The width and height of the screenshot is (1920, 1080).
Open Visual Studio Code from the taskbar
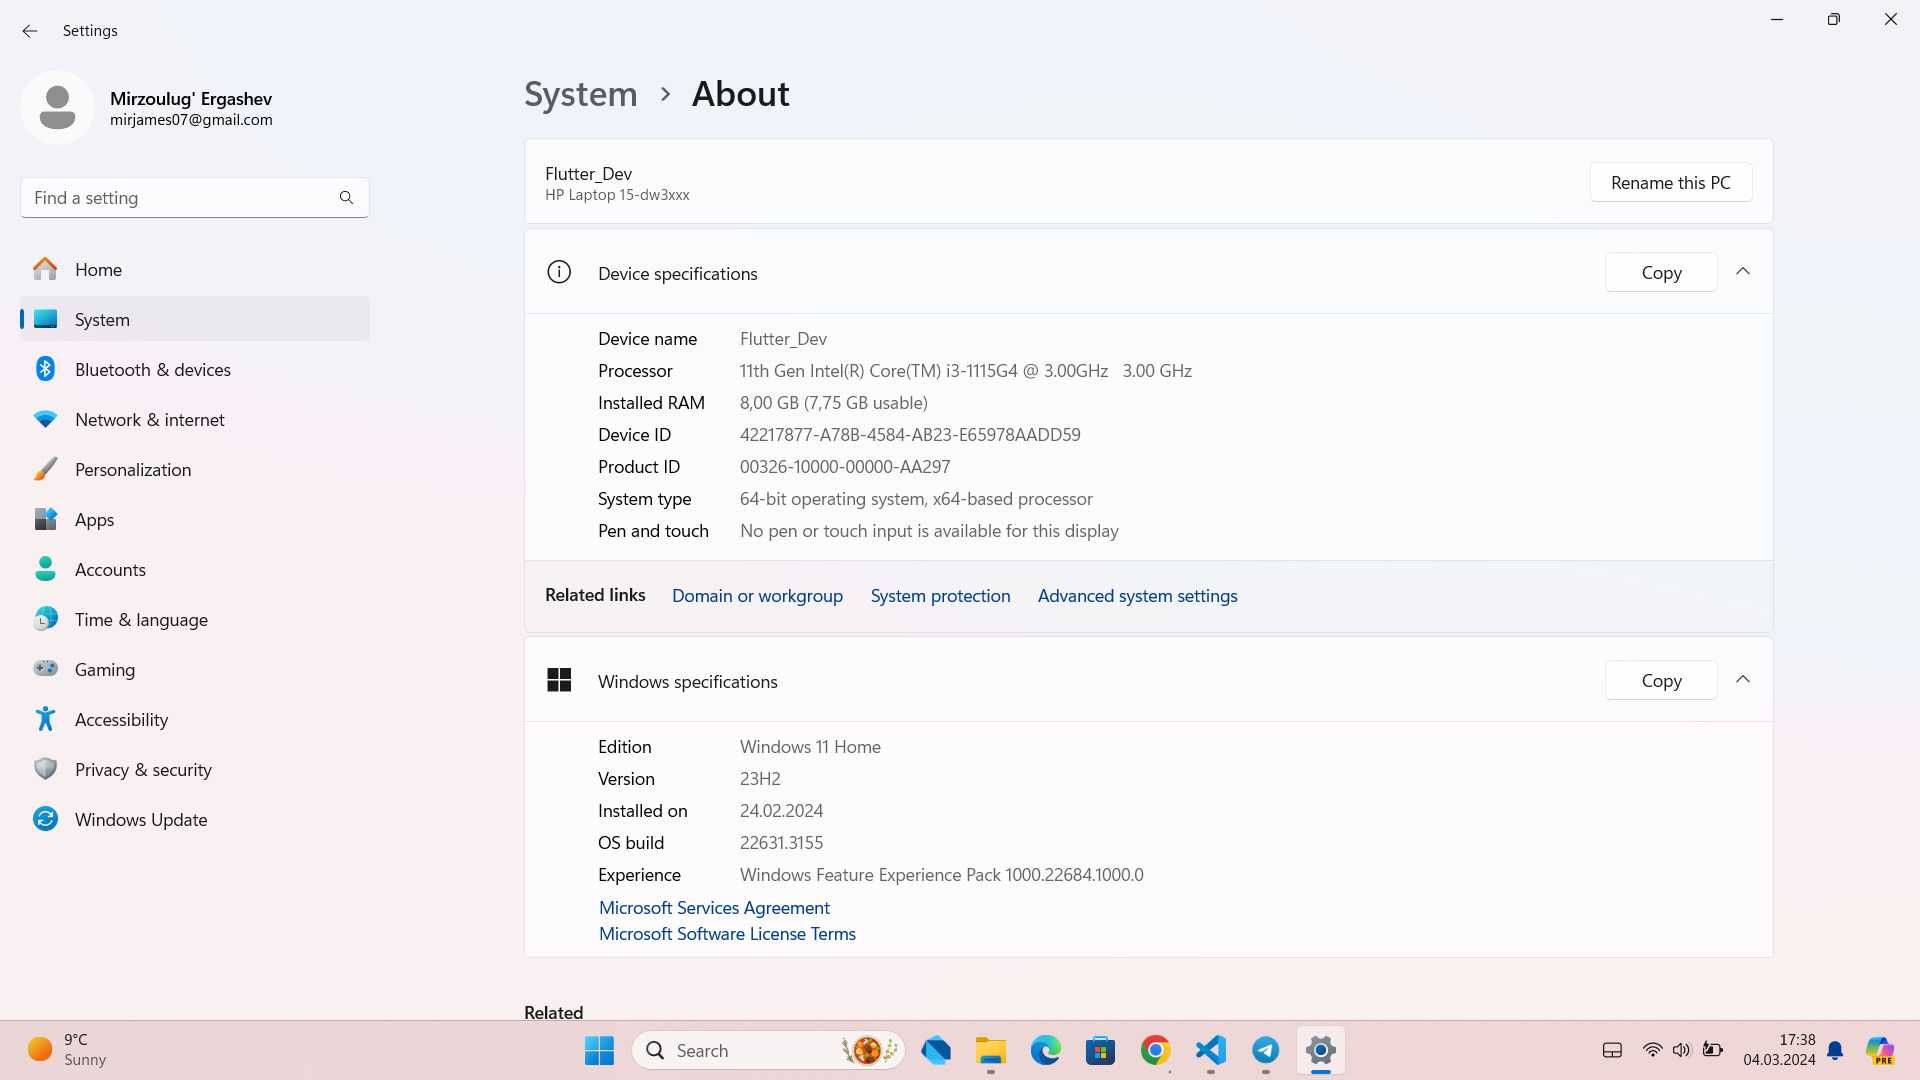(1210, 1050)
